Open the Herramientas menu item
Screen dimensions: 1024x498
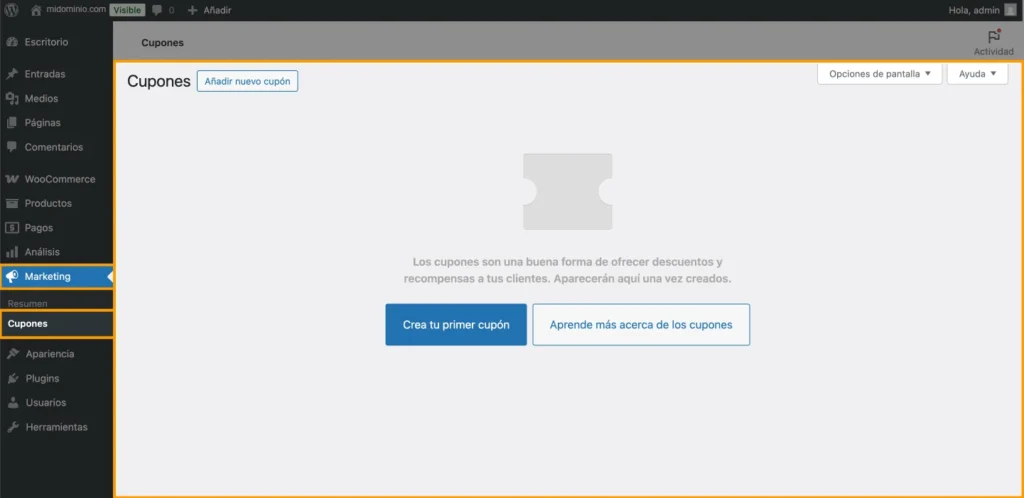coord(56,428)
